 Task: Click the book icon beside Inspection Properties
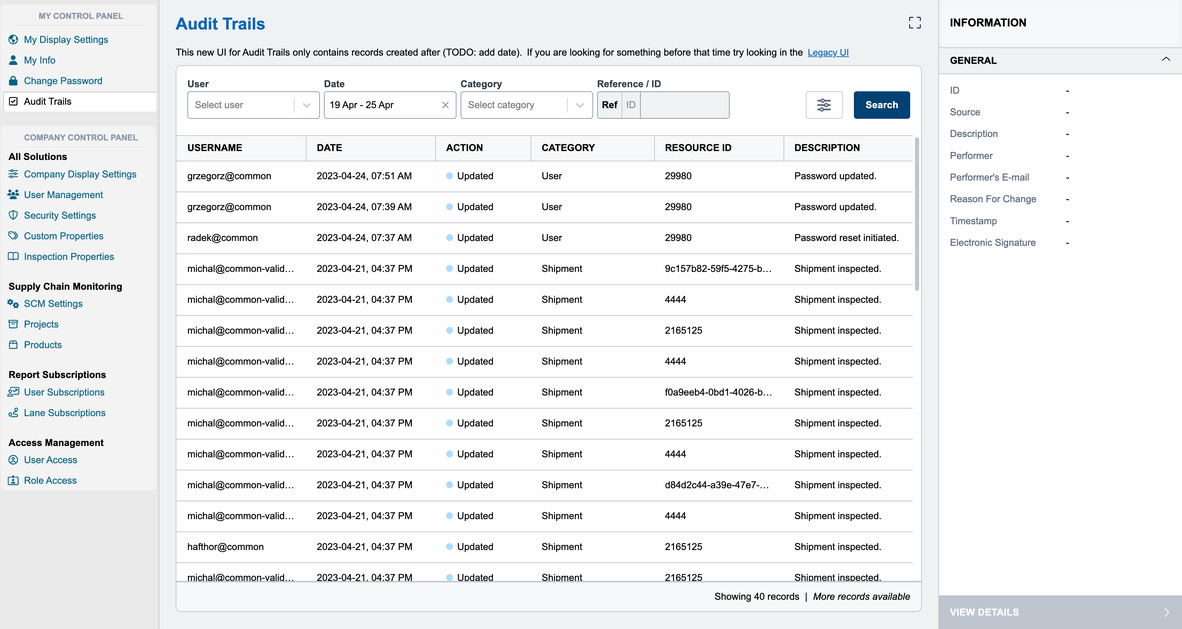point(13,256)
